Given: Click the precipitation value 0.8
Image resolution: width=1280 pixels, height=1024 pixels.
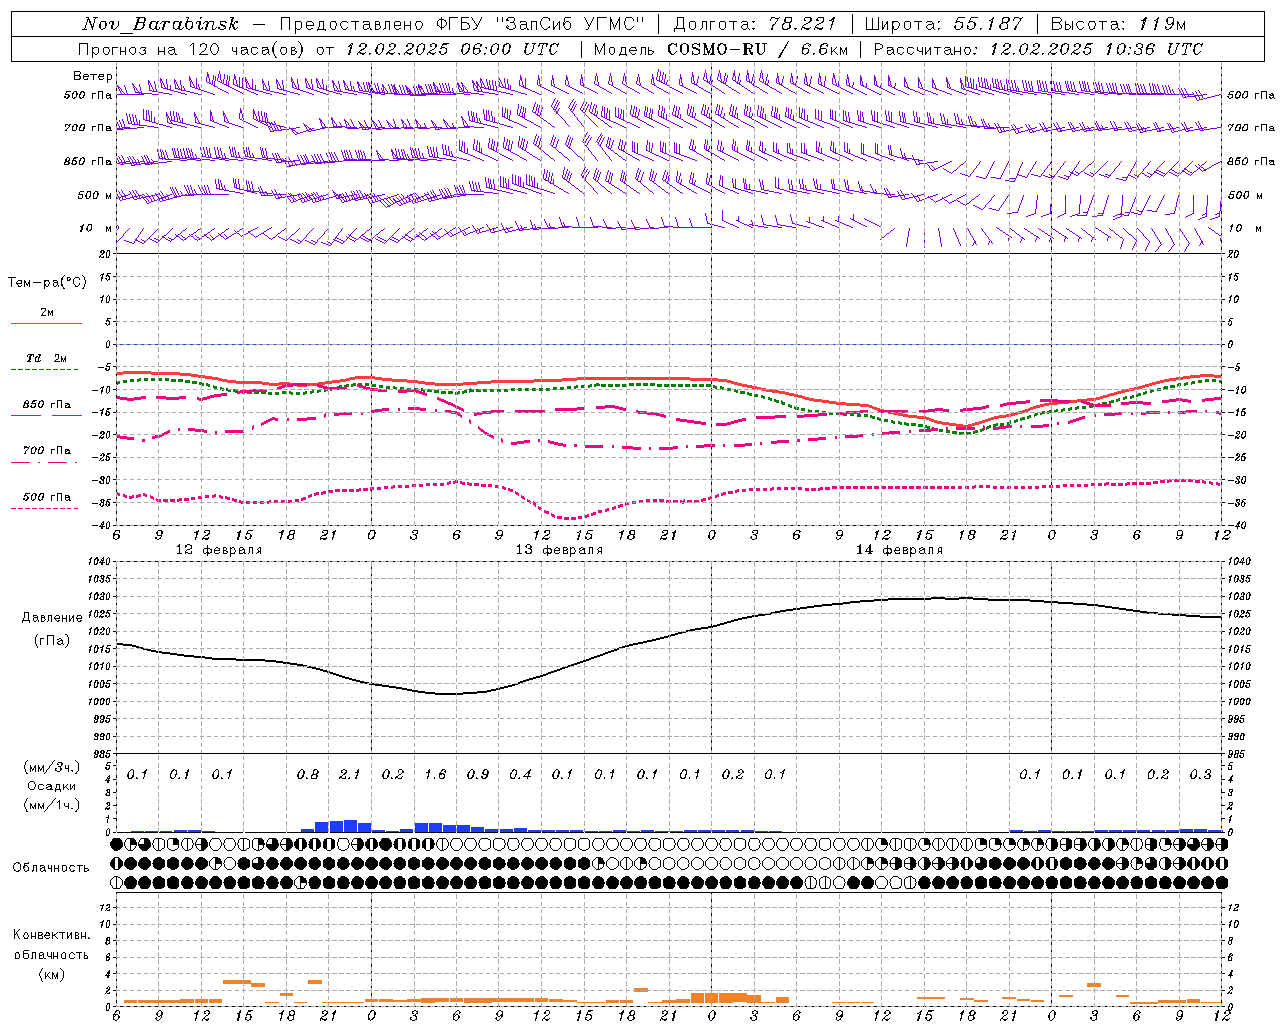Looking at the screenshot, I should click(x=308, y=774).
